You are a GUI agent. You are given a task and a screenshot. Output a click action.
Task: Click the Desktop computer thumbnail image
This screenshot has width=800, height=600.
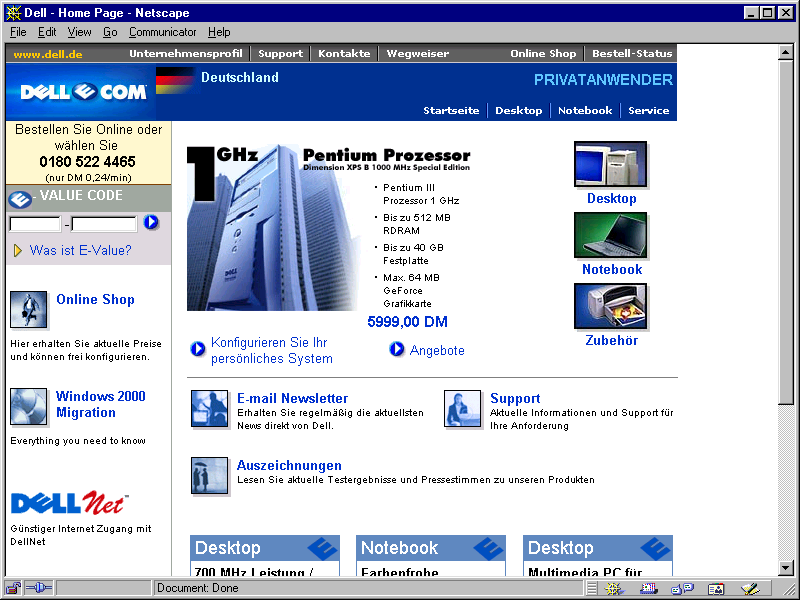click(611, 164)
